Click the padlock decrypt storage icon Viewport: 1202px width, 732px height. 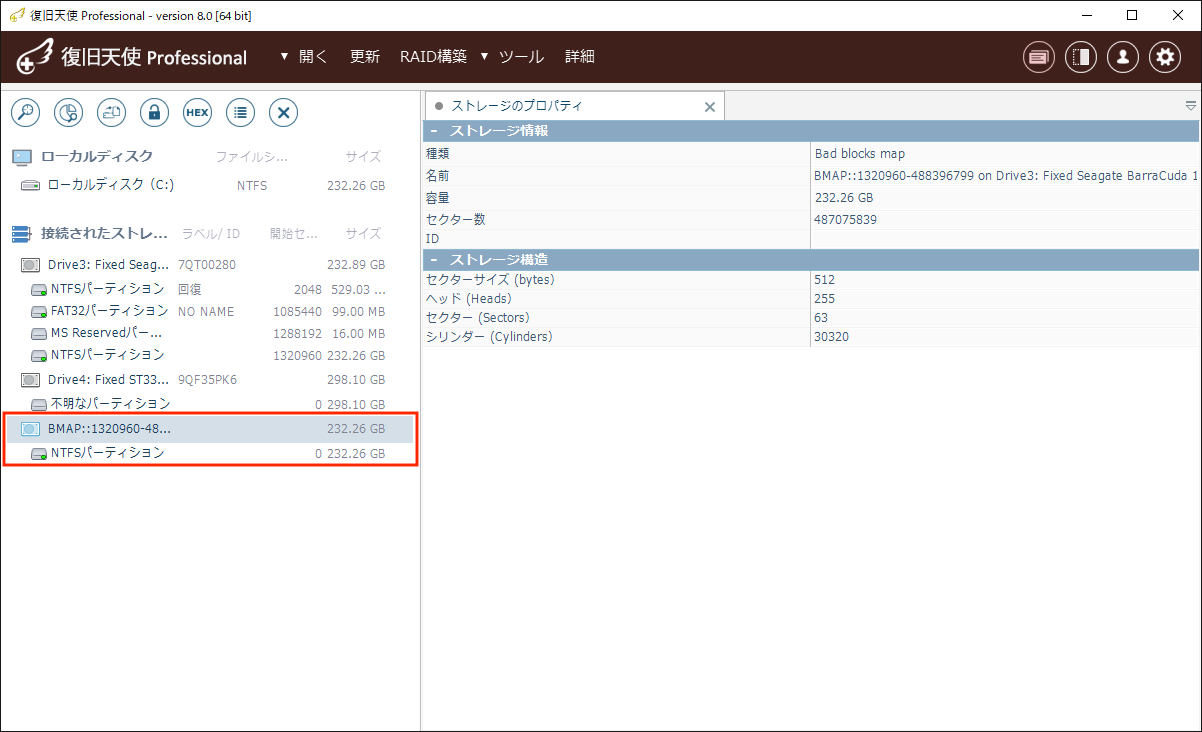coord(154,112)
